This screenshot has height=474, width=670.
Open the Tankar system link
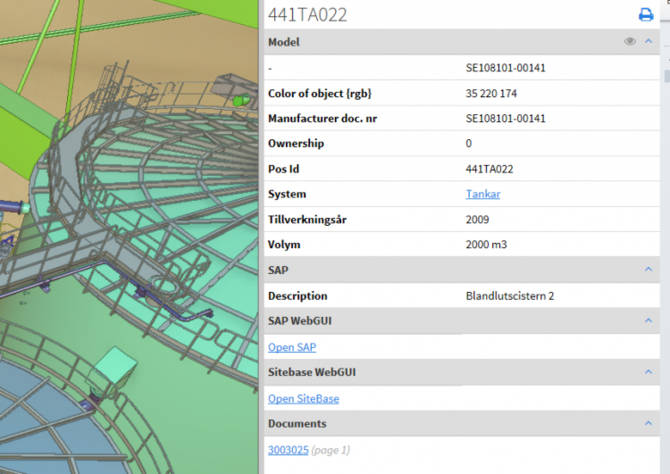[x=483, y=194]
